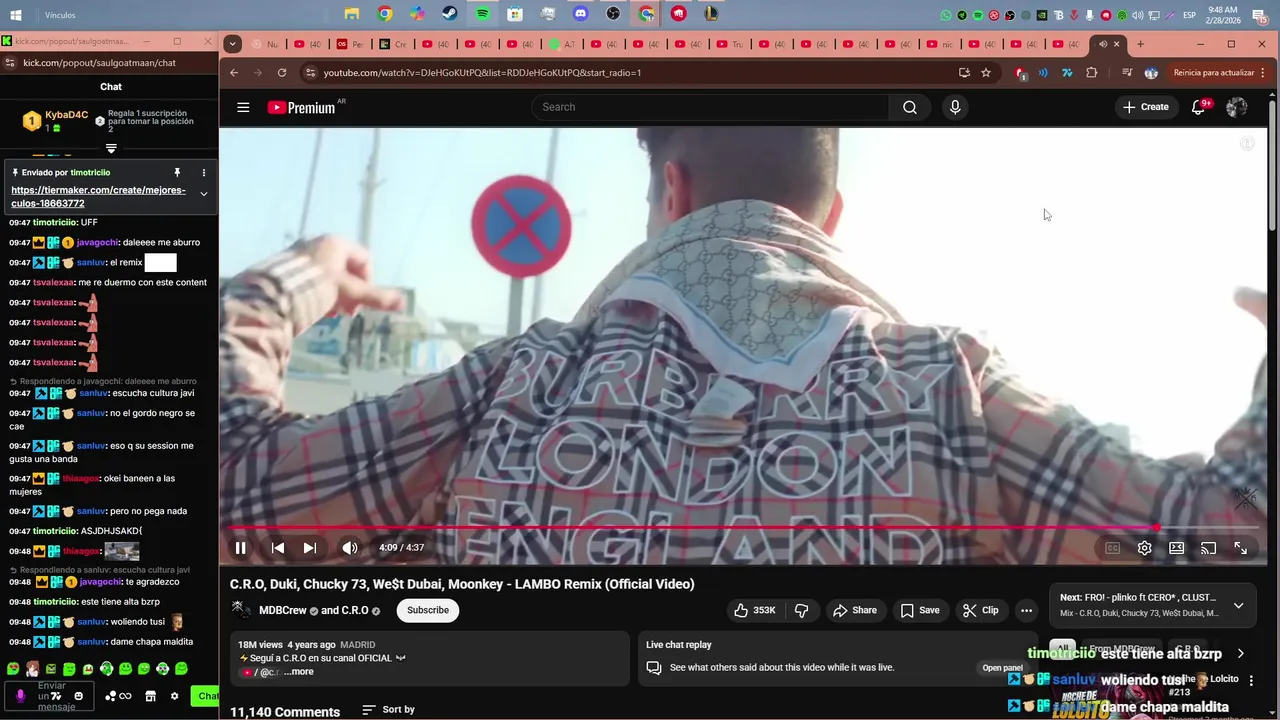This screenshot has height=720, width=1280.
Task: Open File Explorer from taskbar
Action: coord(352,14)
